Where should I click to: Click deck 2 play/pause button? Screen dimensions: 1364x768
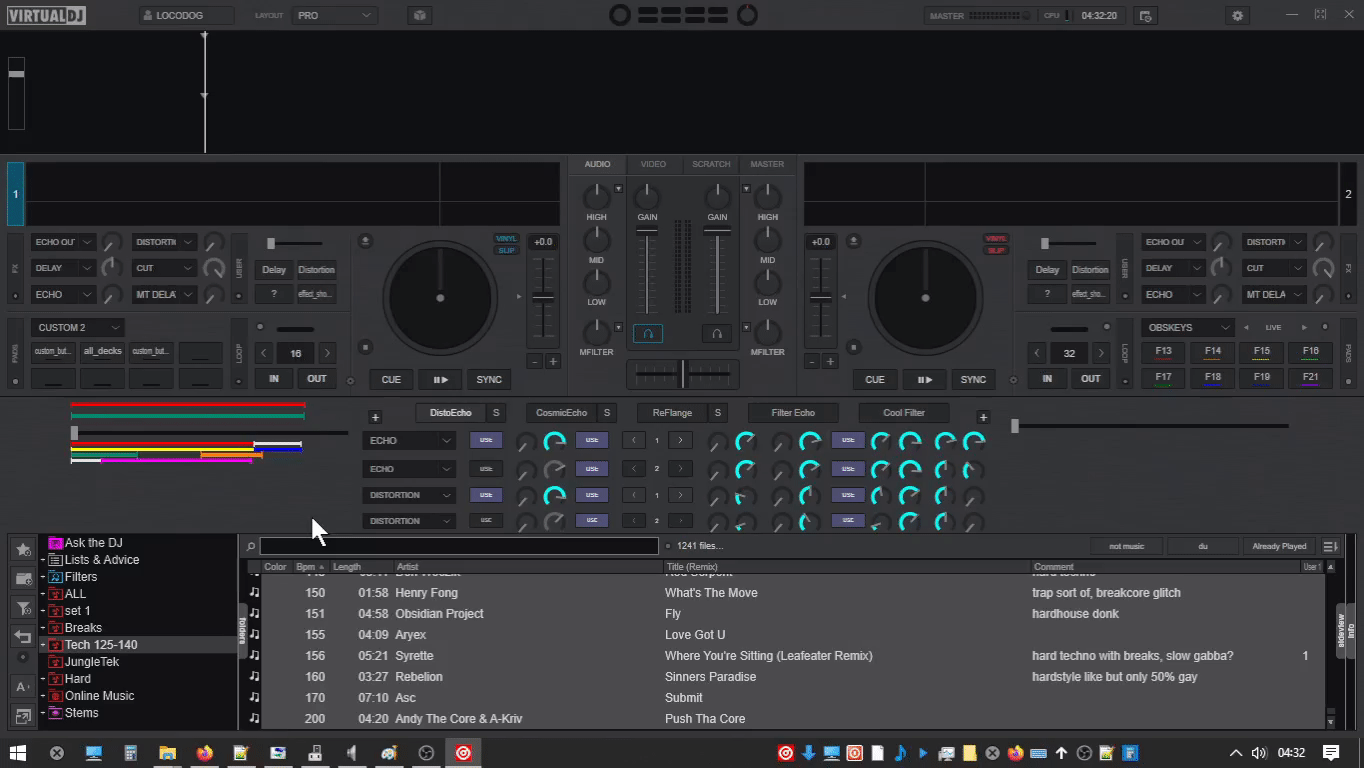click(x=924, y=380)
